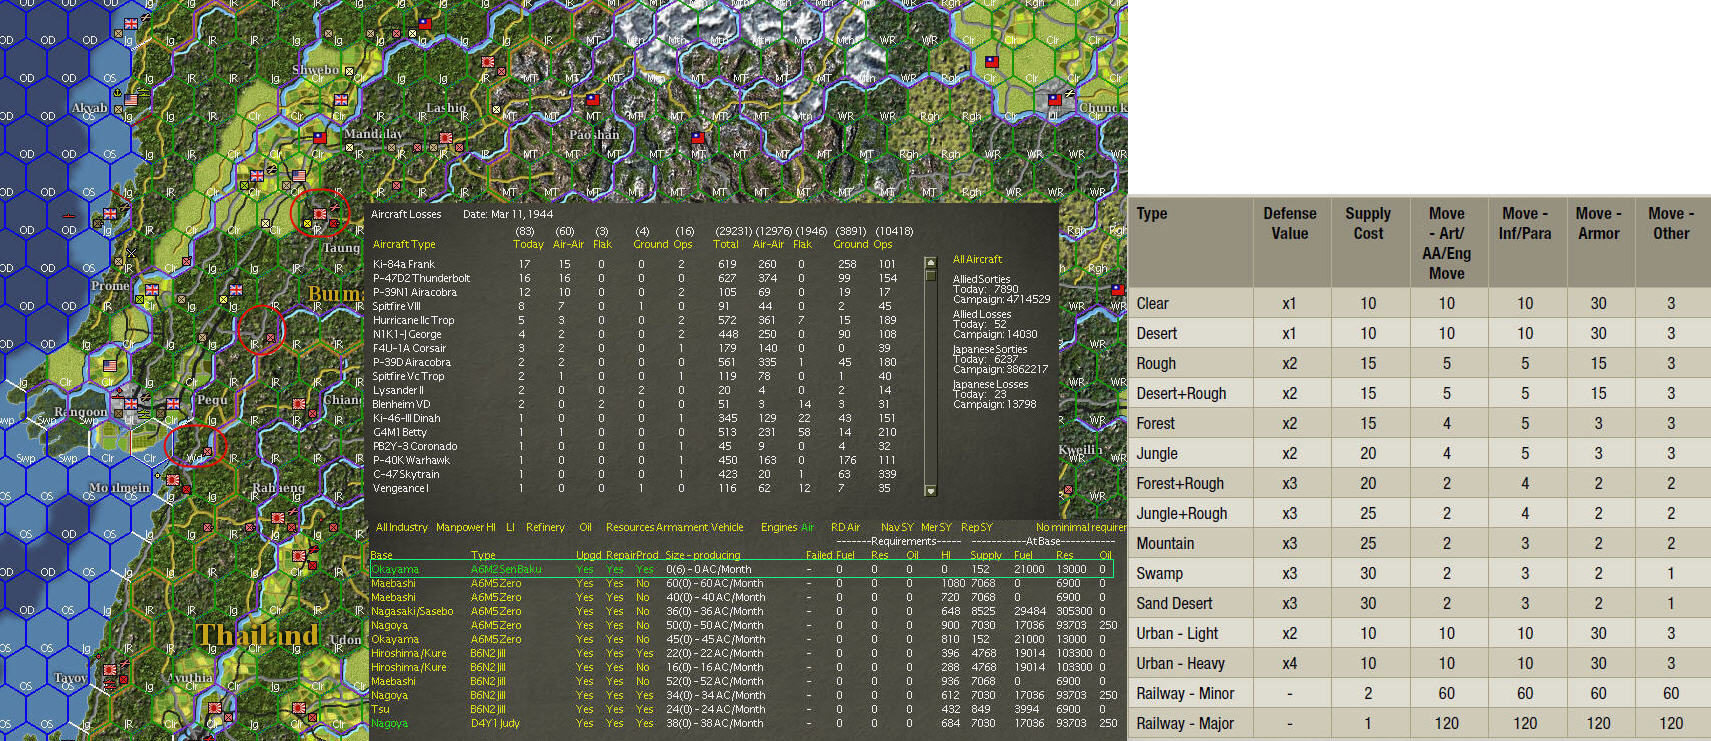Click the All Aircraft filter label
The width and height of the screenshot is (1711, 741).
coord(977,259)
